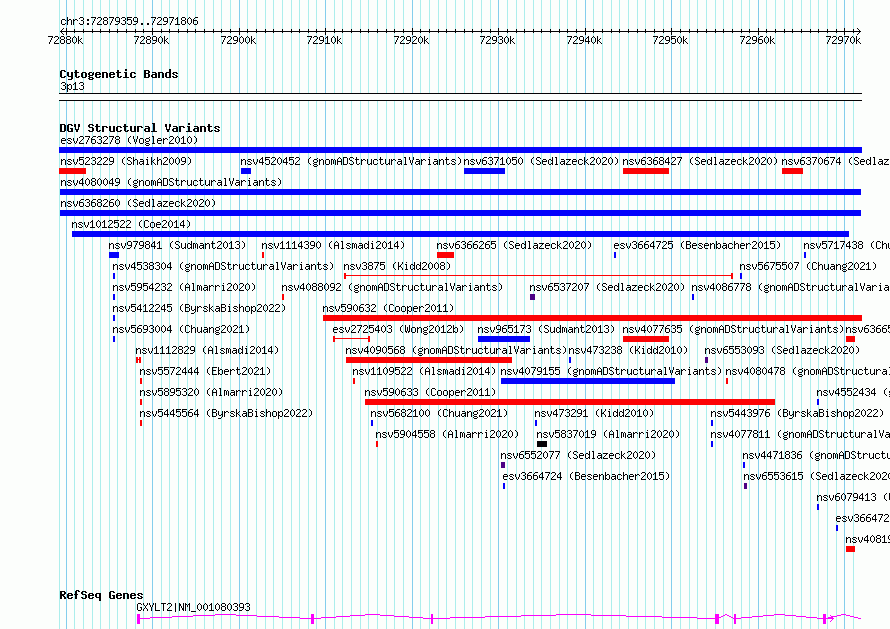Click the 3p13 band label
Screen dimensions: 890x629
pyautogui.click(x=72, y=86)
